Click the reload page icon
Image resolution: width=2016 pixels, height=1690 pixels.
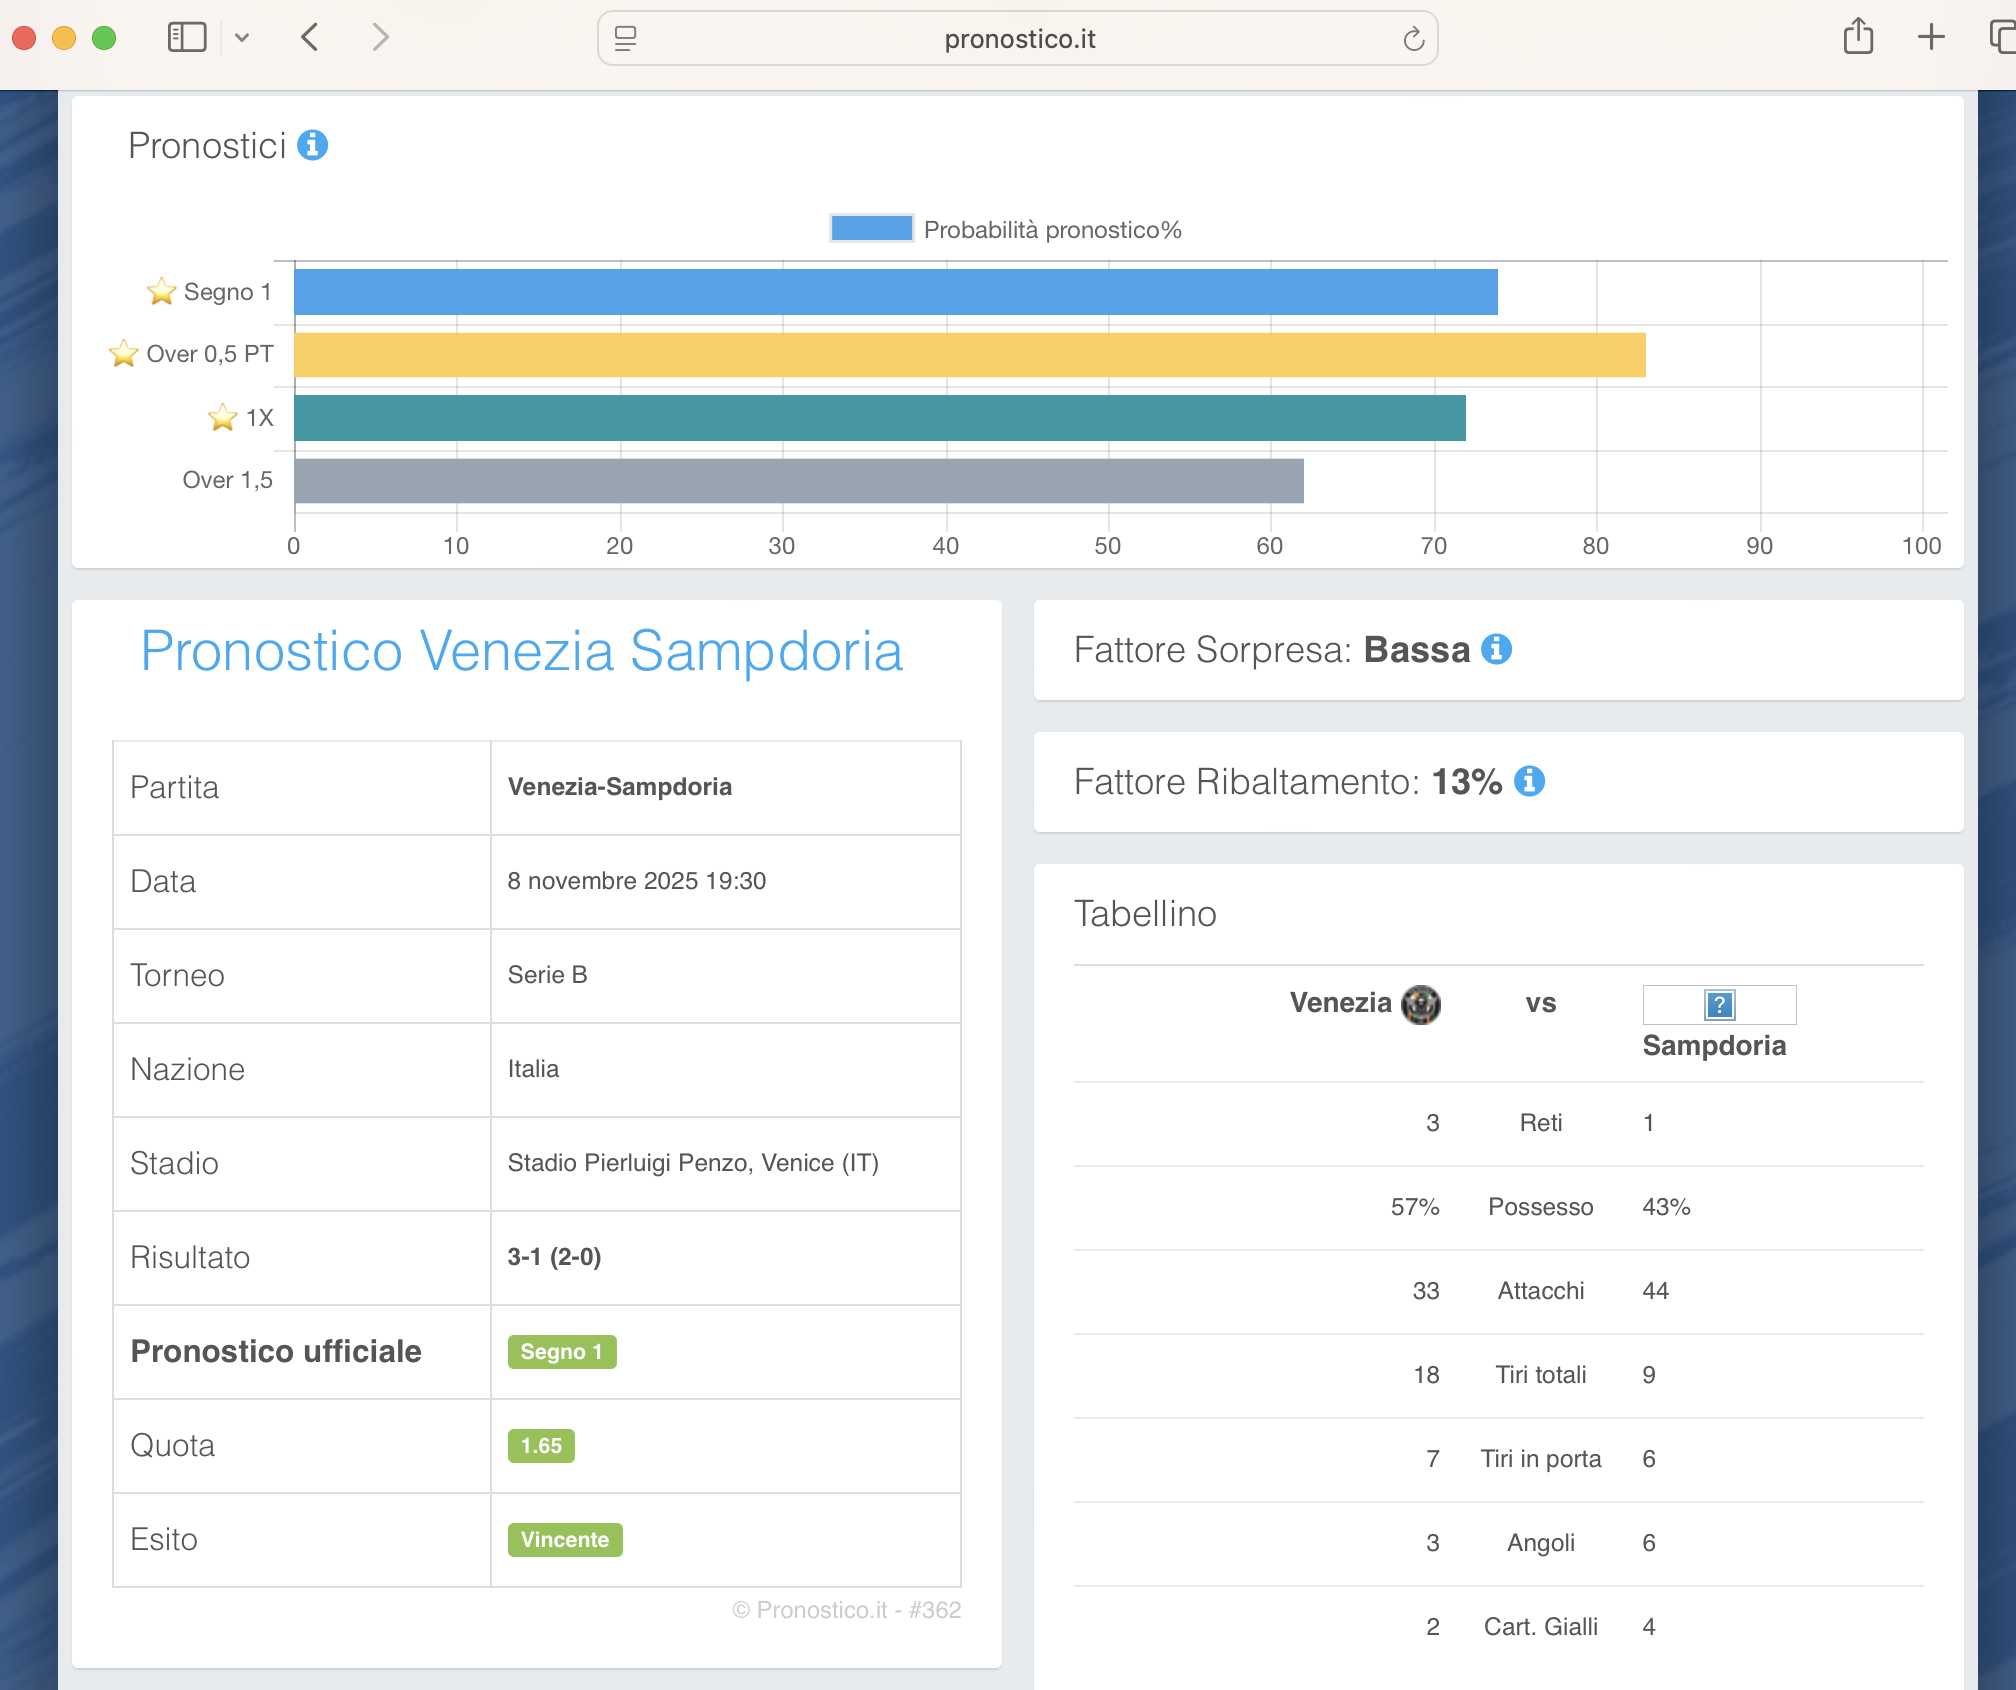coord(1413,39)
